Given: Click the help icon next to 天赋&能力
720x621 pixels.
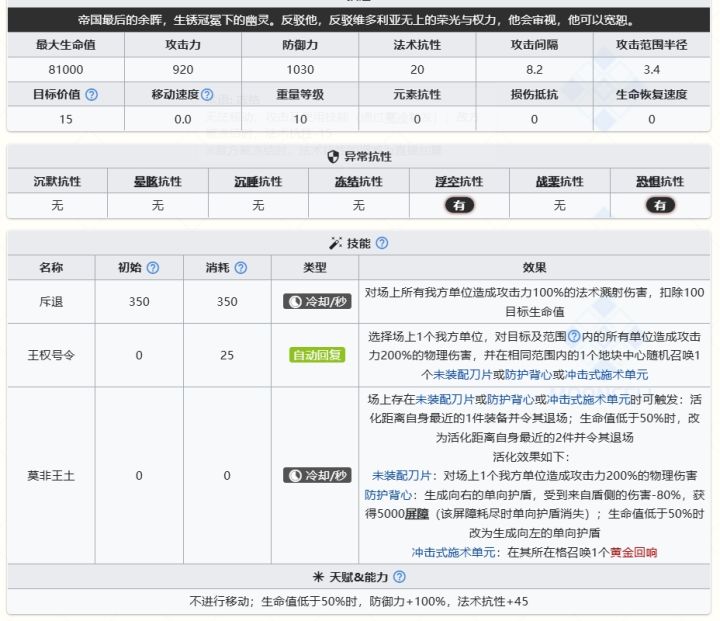Looking at the screenshot, I should pyautogui.click(x=400, y=577).
